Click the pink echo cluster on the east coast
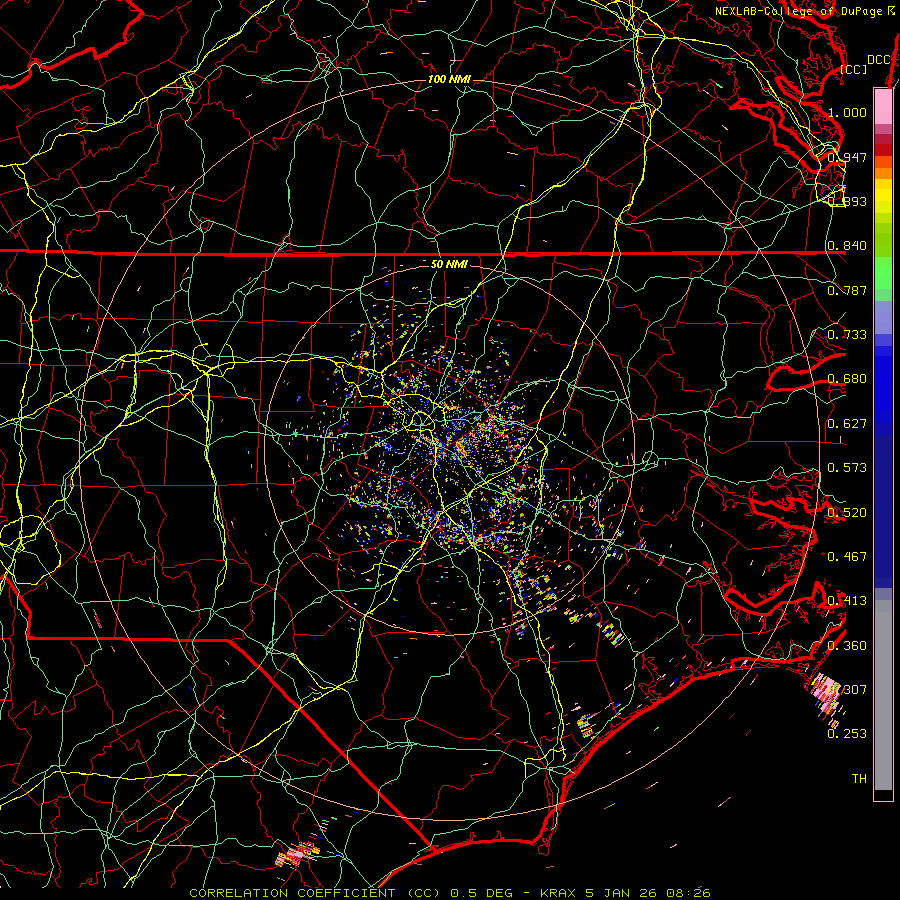The width and height of the screenshot is (900, 900). [825, 696]
